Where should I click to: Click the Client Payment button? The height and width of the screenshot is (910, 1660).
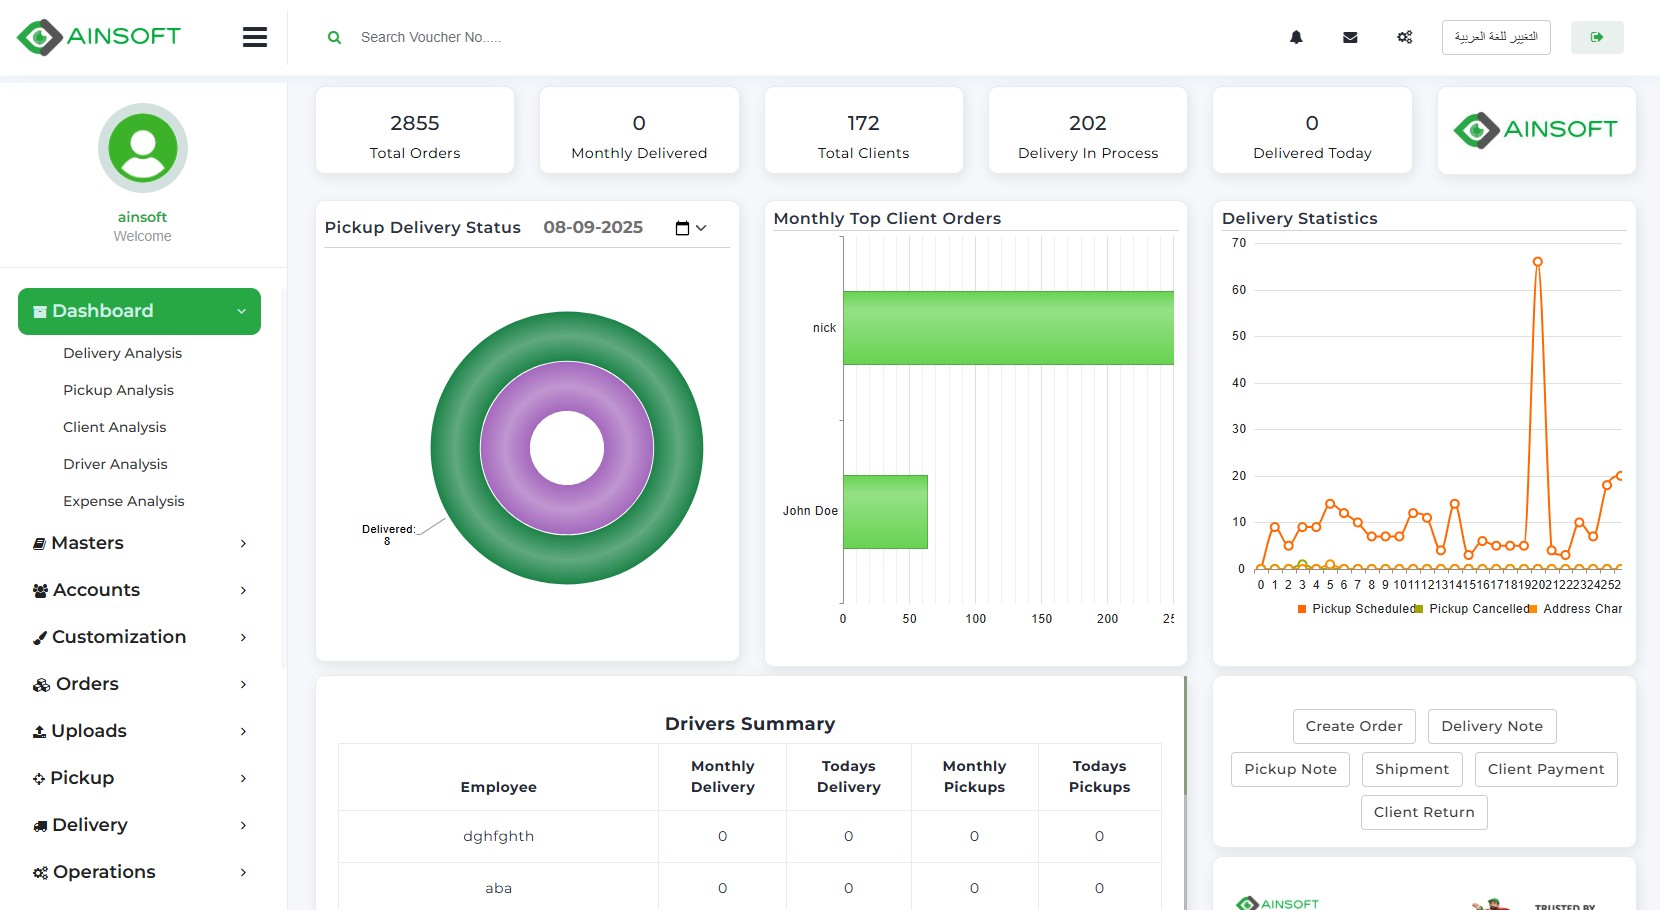click(x=1545, y=769)
